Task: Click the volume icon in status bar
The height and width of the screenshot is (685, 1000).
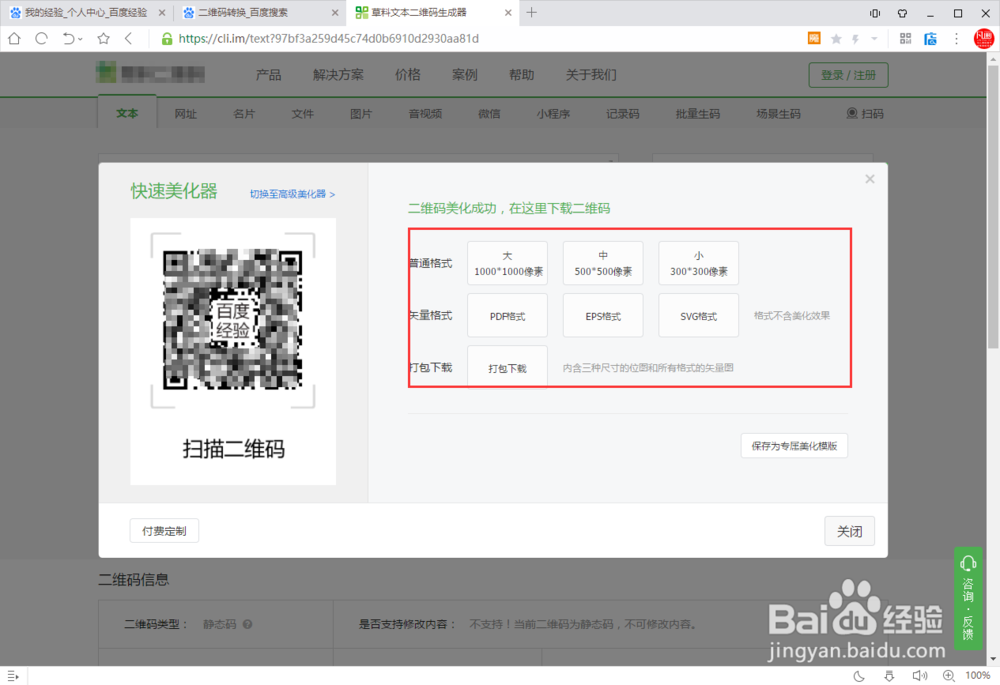Action: tap(919, 675)
